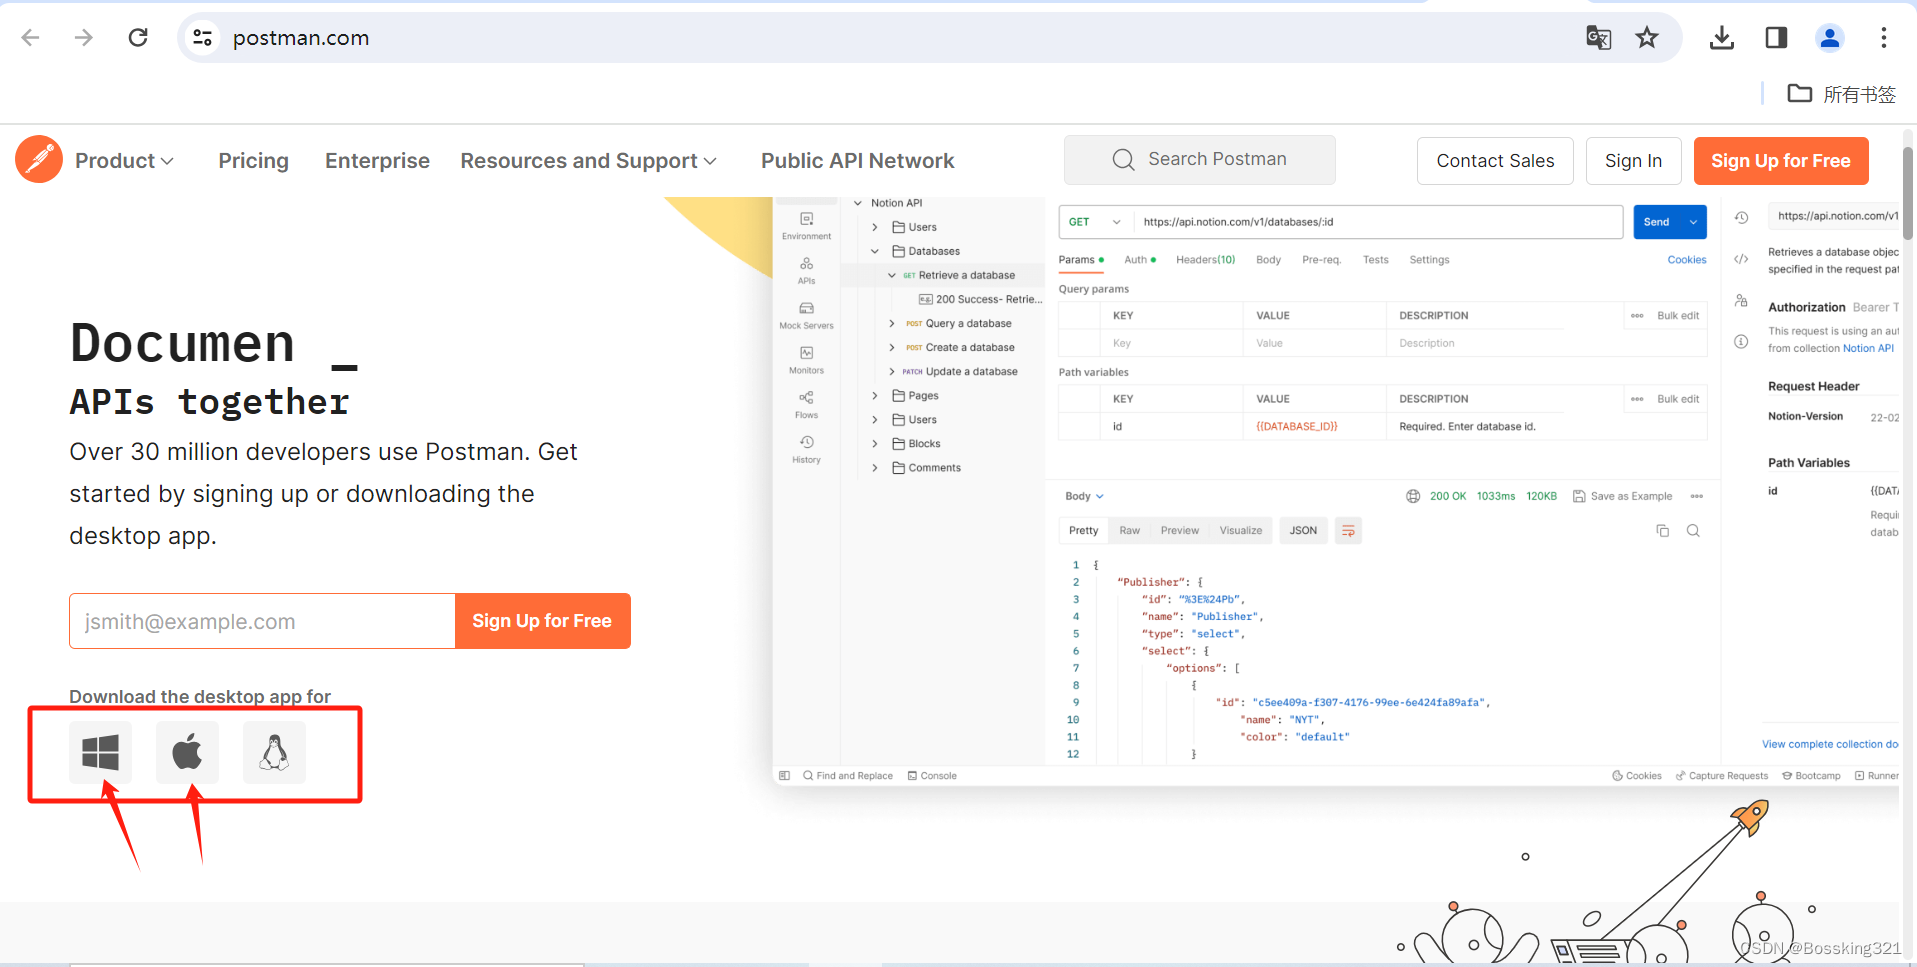Image resolution: width=1917 pixels, height=967 pixels.
Task: Open the Send button dropdown arrow
Action: (1693, 222)
